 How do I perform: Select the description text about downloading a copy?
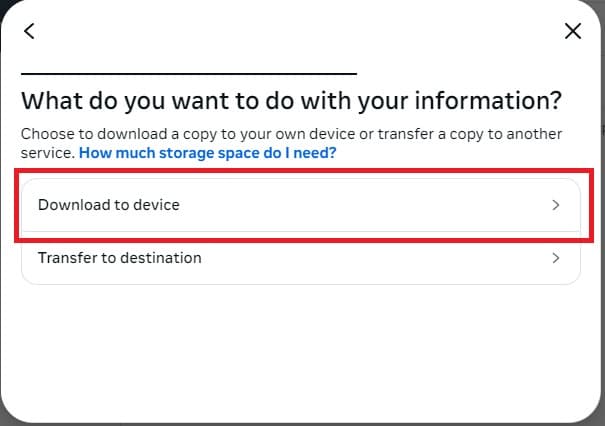[291, 143]
